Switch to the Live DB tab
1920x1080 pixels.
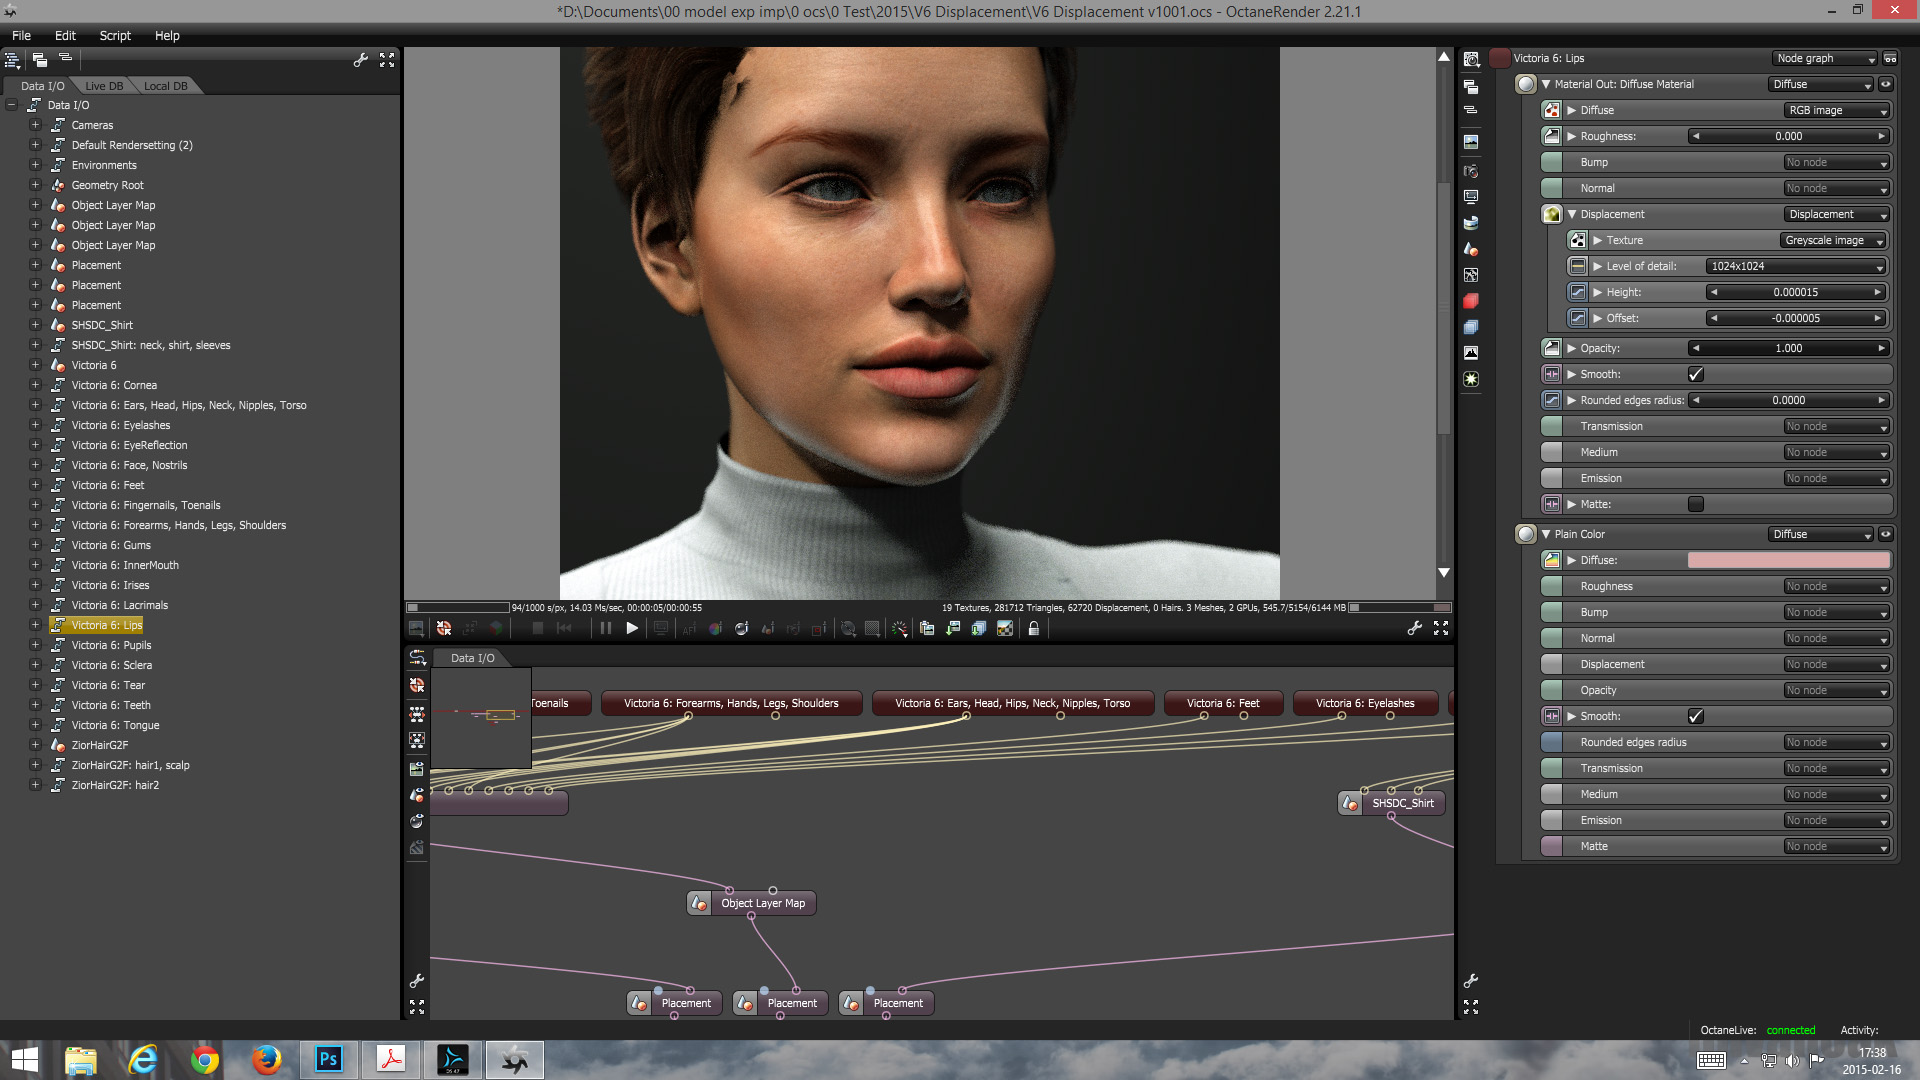point(104,86)
